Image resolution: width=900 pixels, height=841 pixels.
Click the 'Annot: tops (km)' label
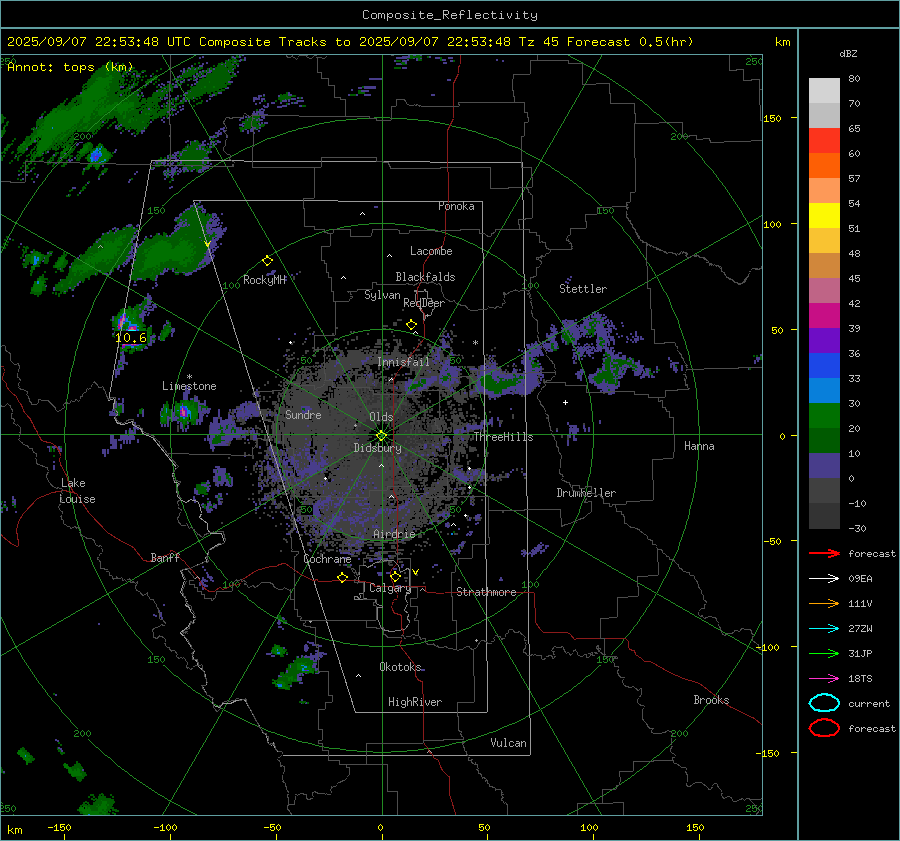point(70,67)
